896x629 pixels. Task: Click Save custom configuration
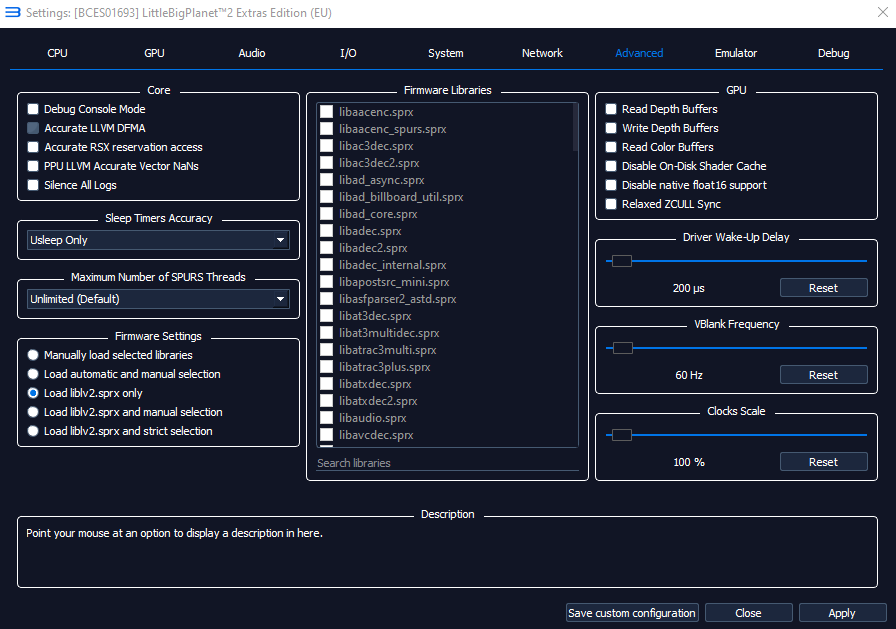click(x=632, y=613)
